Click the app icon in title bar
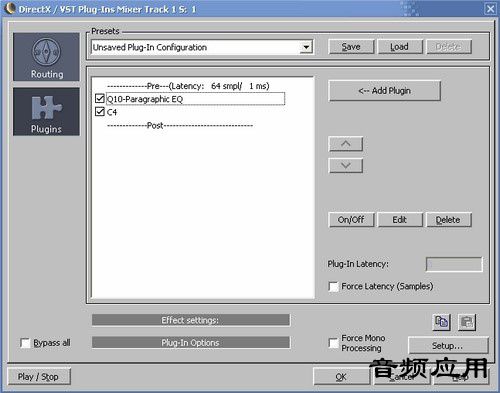 pos(10,9)
